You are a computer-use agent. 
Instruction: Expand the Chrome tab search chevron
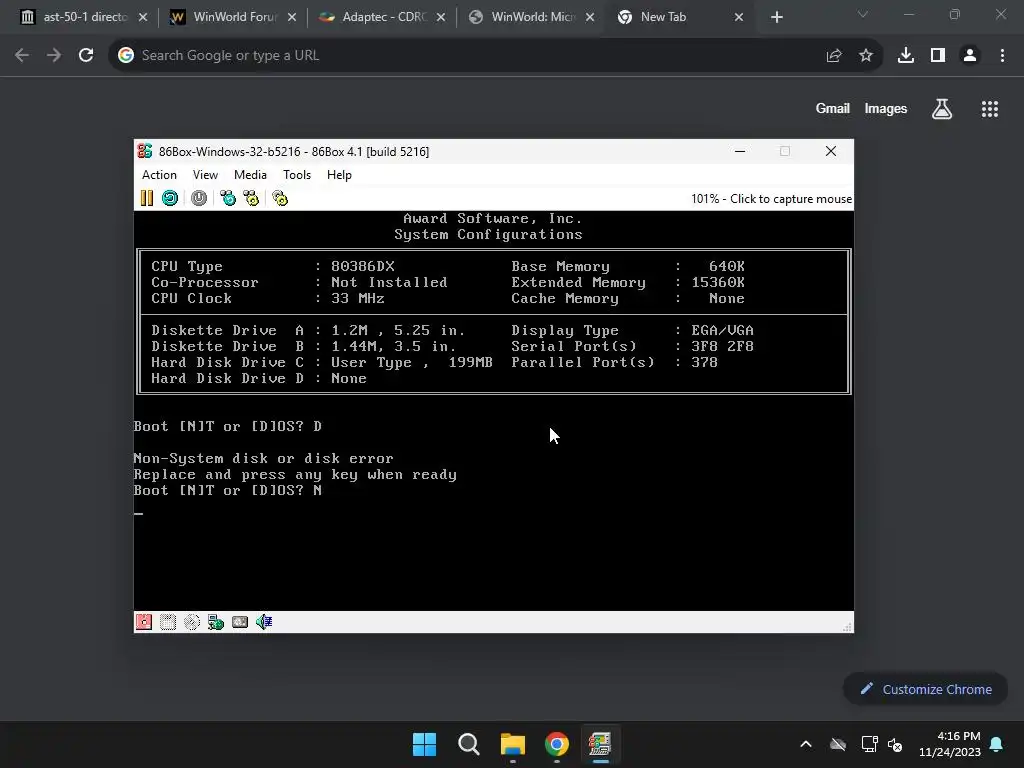(x=863, y=14)
